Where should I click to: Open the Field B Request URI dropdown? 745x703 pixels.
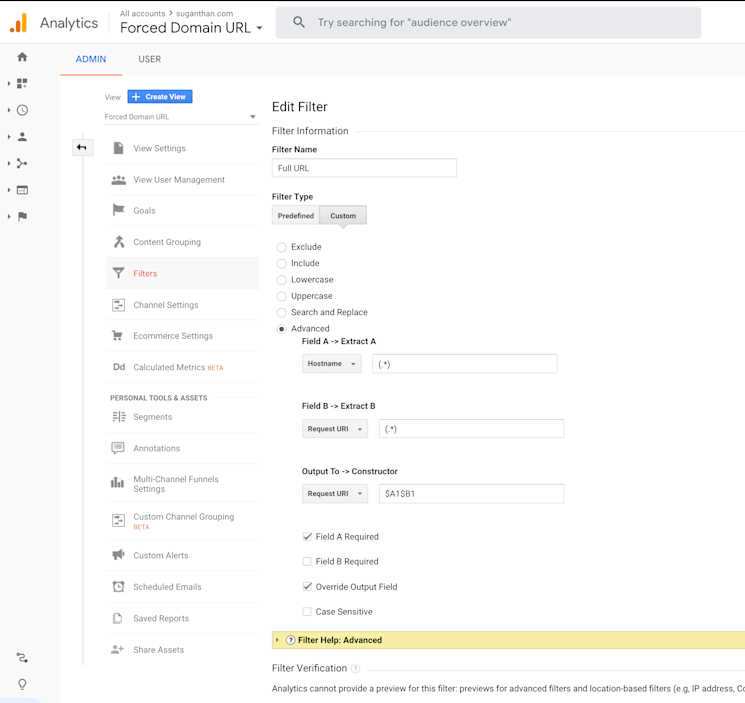(335, 429)
